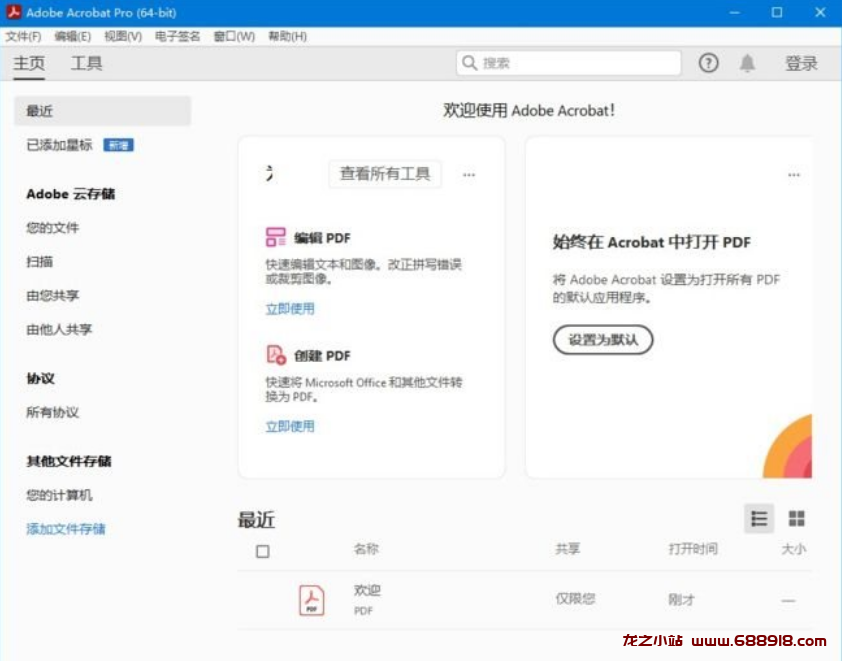
Task: Sort recent files by 名称 column
Action: coord(366,549)
